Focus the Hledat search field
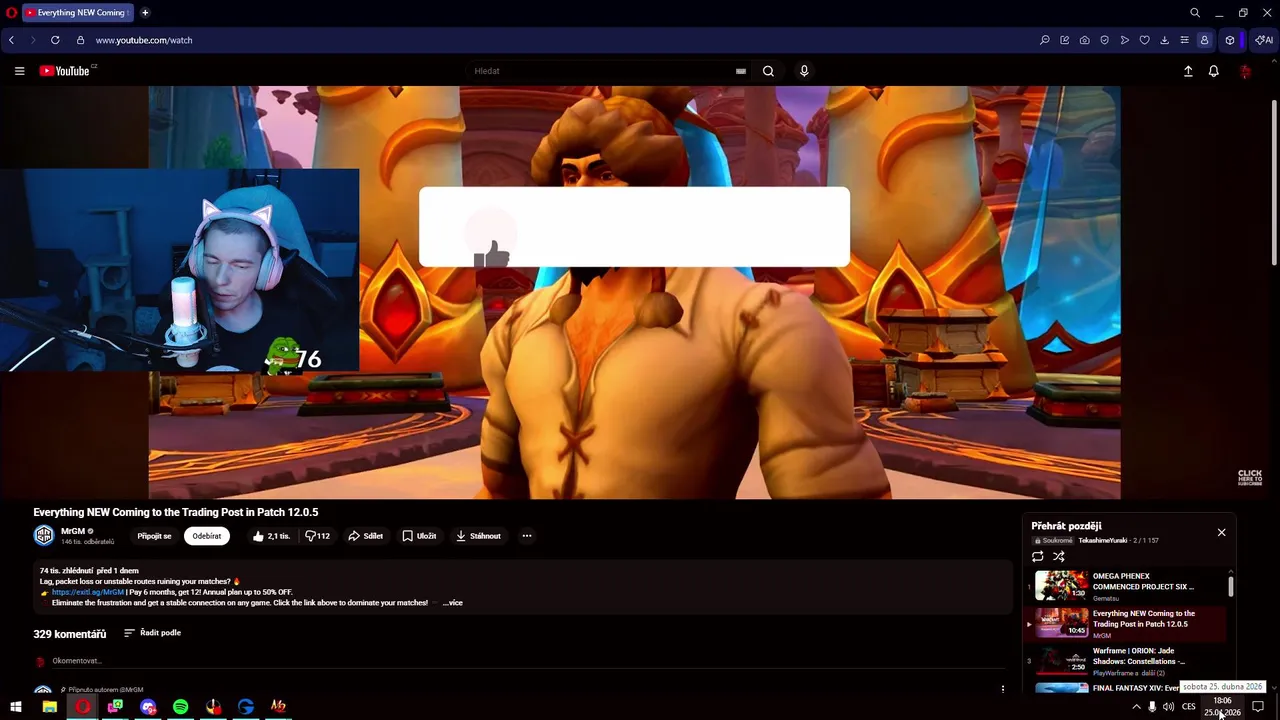Screen dimensions: 1280x720 coord(600,71)
